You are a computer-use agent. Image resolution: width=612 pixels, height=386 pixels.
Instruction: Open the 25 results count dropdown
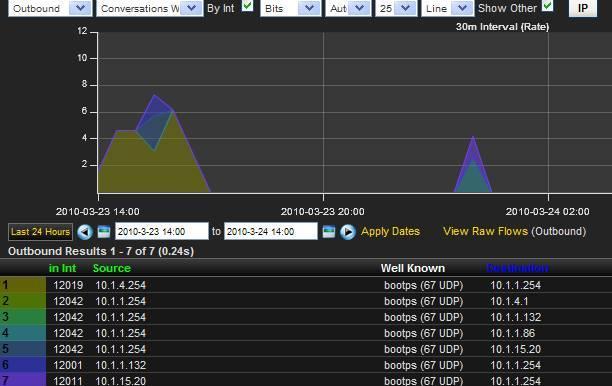pyautogui.click(x=396, y=8)
